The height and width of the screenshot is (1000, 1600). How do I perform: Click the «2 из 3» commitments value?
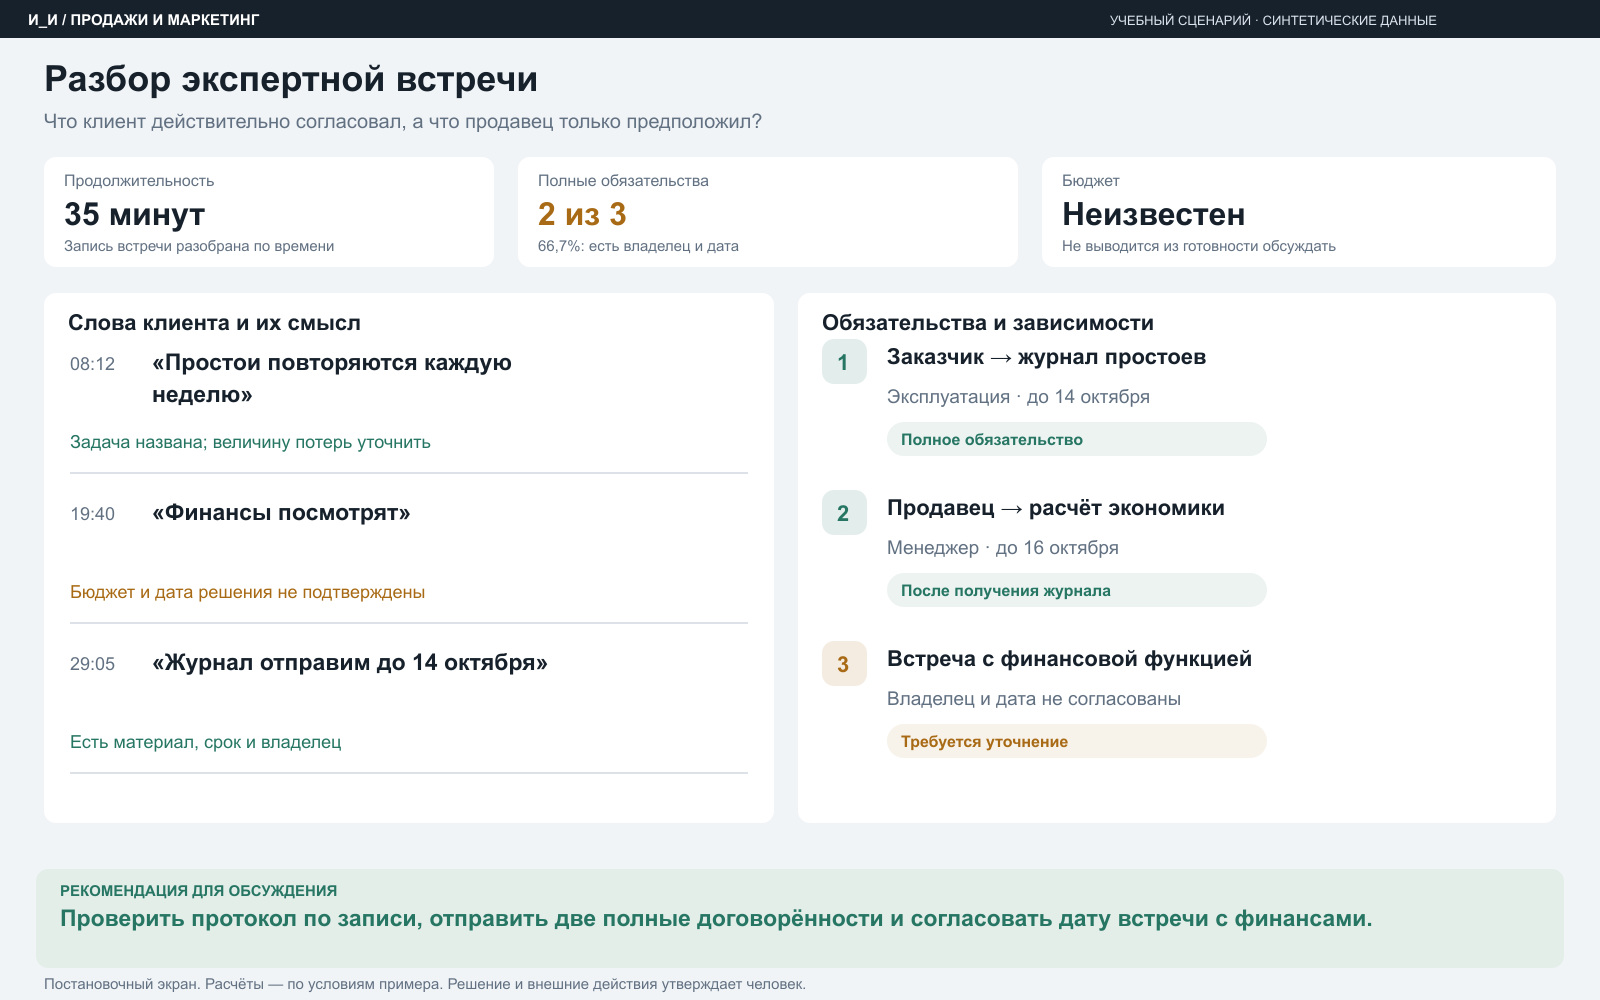click(x=582, y=214)
